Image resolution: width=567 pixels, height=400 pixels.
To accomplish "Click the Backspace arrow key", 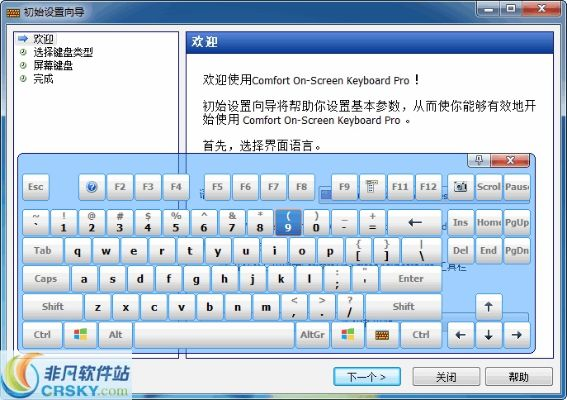I will tap(415, 222).
